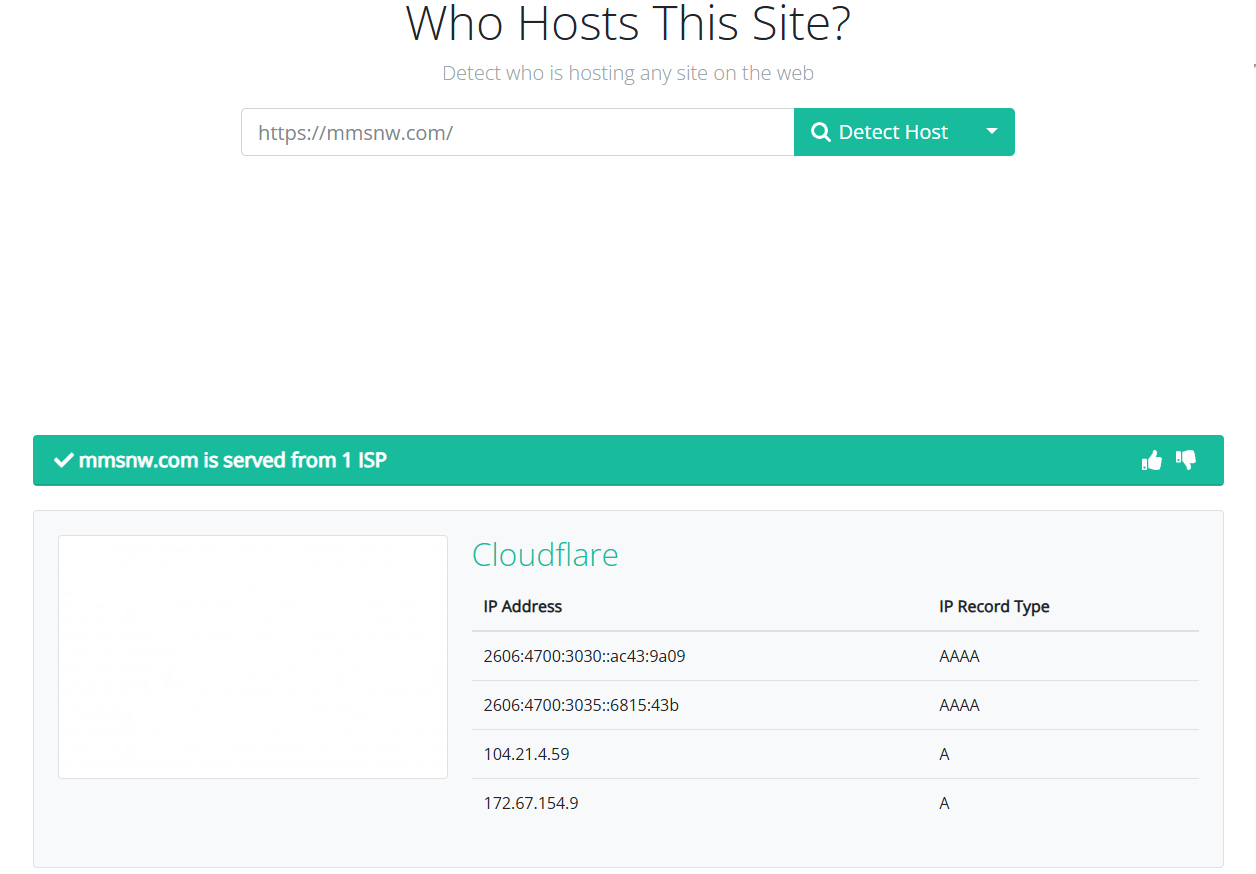The height and width of the screenshot is (874, 1256).
Task: Open the Cloudflare host link
Action: click(x=545, y=555)
